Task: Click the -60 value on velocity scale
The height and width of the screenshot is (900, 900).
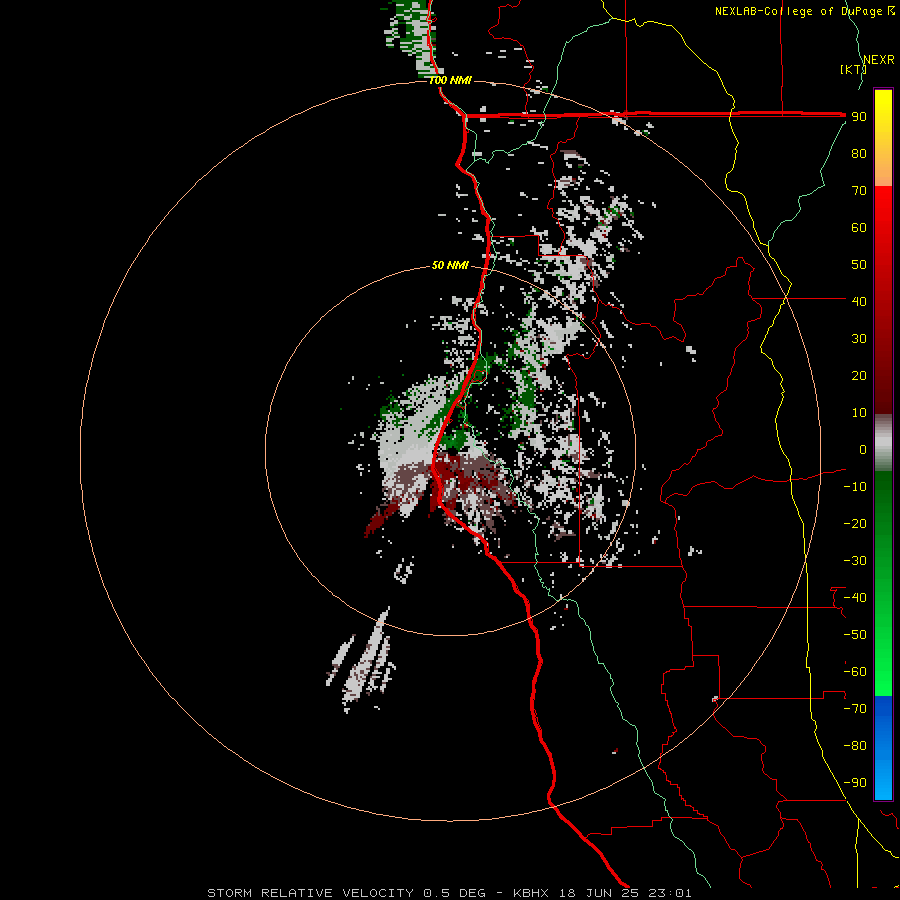Action: [855, 672]
